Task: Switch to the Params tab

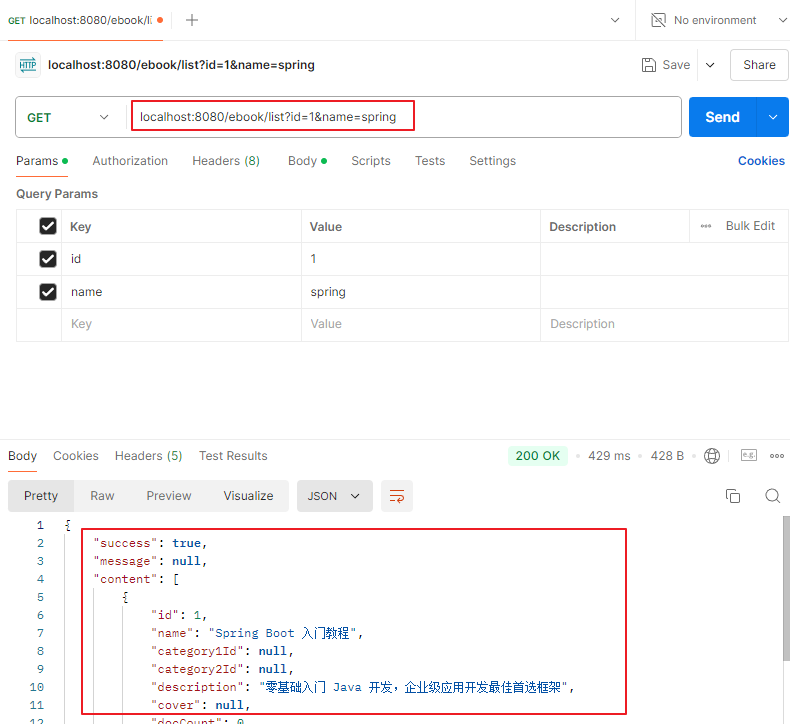Action: click(x=42, y=161)
